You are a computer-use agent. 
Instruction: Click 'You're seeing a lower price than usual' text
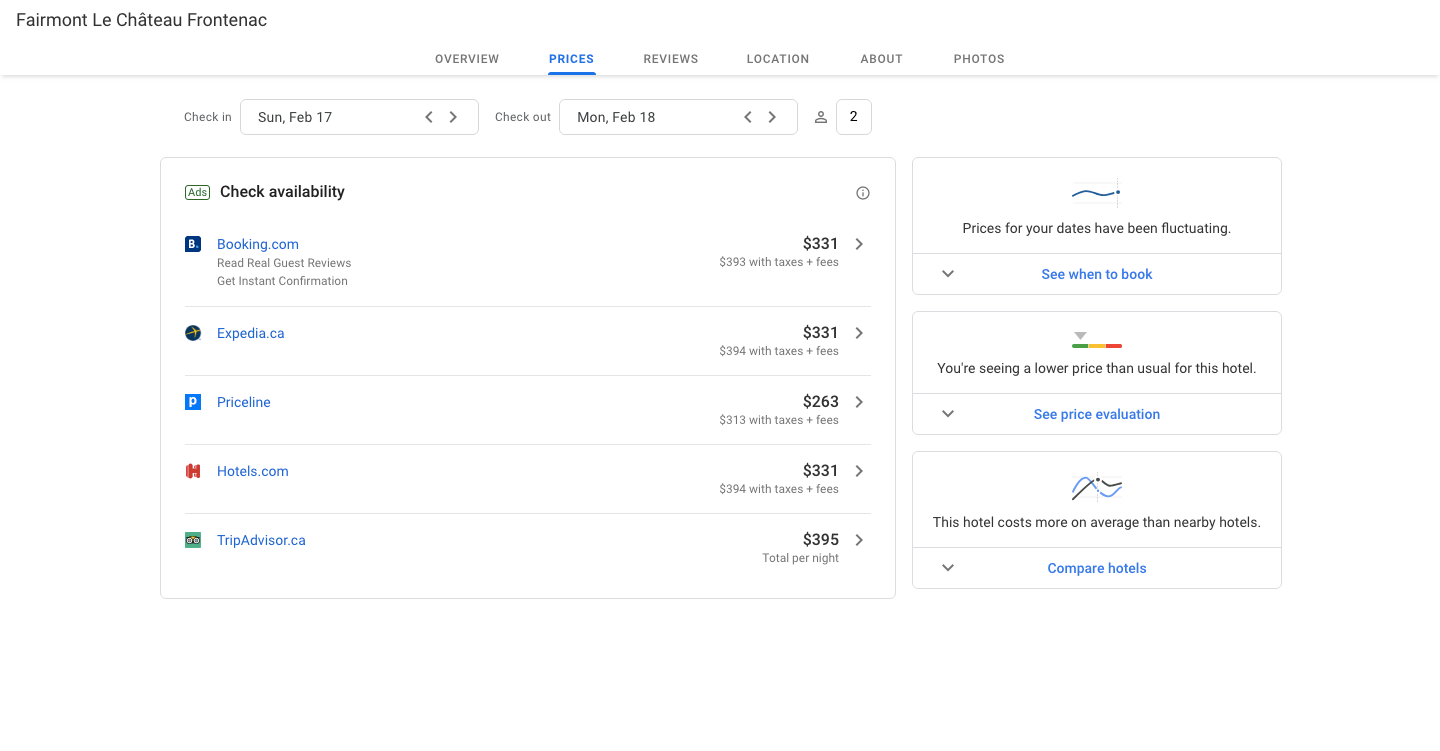(1097, 368)
